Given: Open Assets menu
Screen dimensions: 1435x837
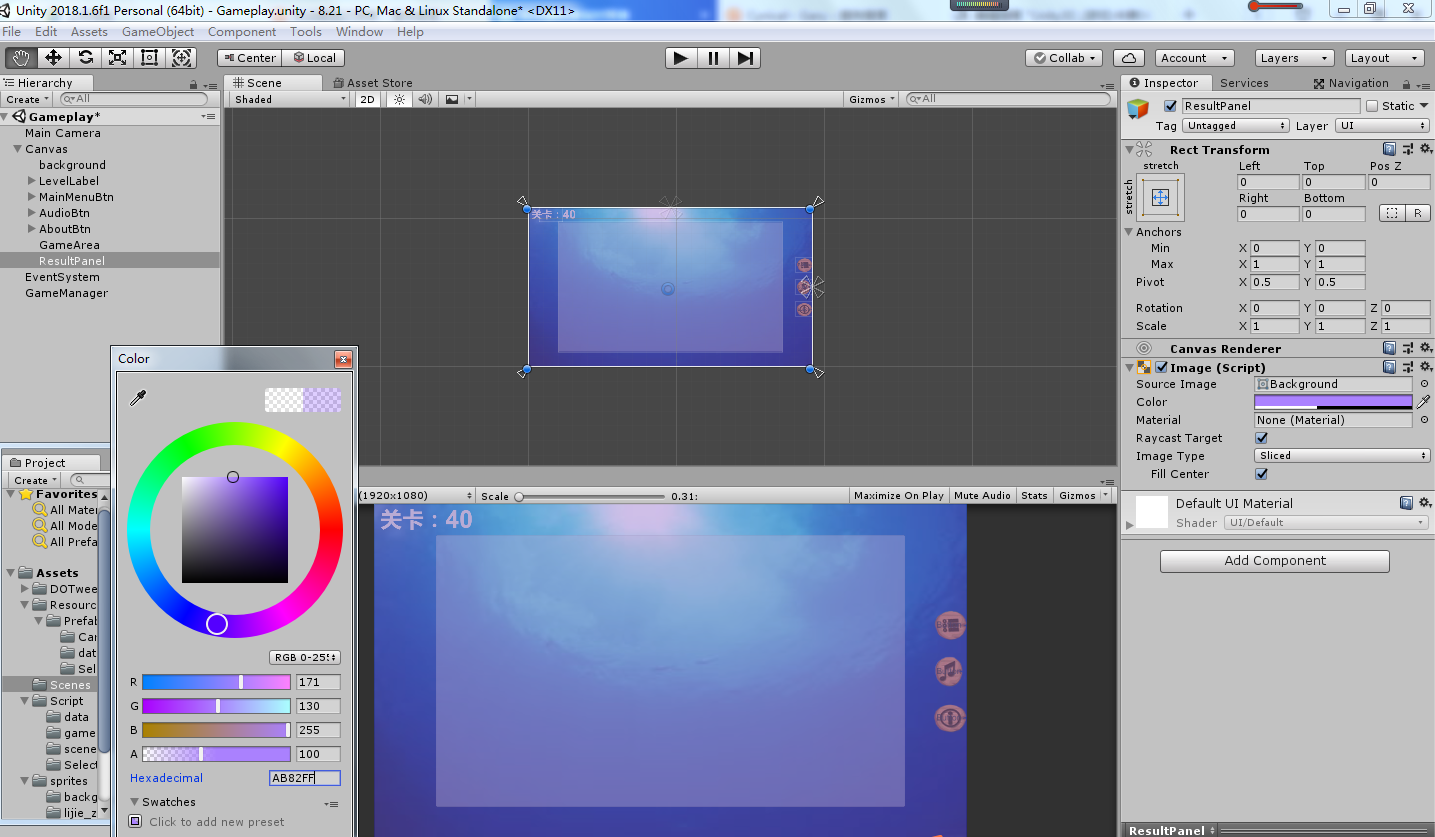Looking at the screenshot, I should coord(89,32).
